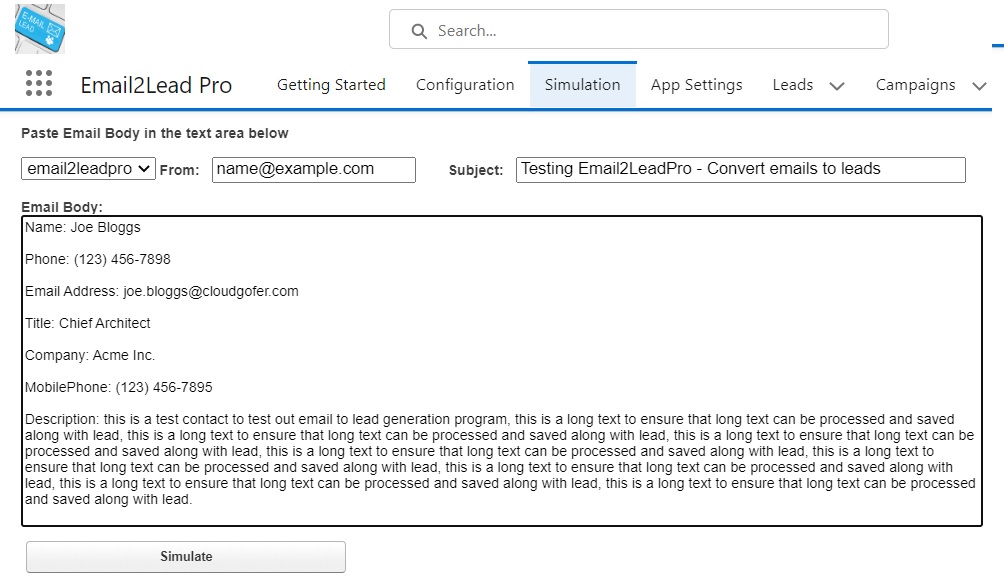Image resolution: width=1004 pixels, height=587 pixels.
Task: Click inside the Email Body text area
Action: click(502, 371)
